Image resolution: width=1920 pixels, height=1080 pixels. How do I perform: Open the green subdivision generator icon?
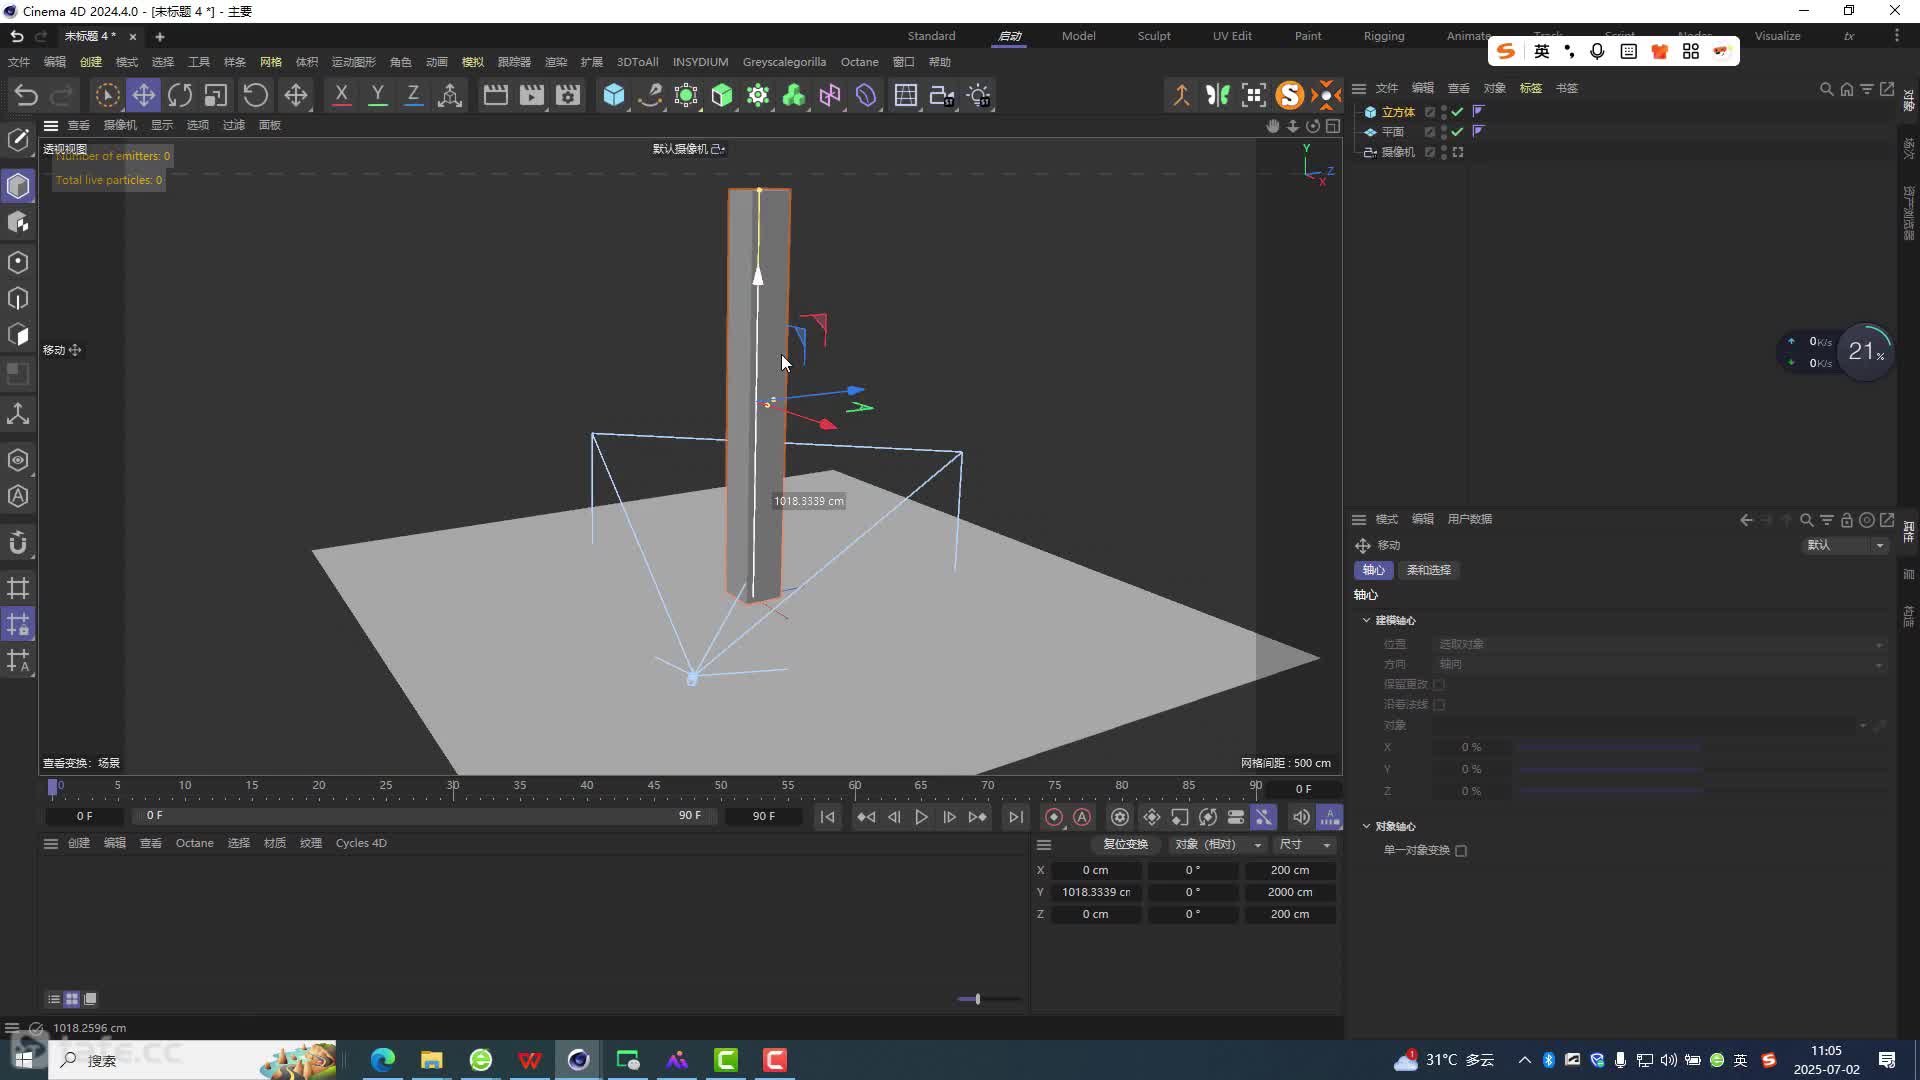point(722,95)
